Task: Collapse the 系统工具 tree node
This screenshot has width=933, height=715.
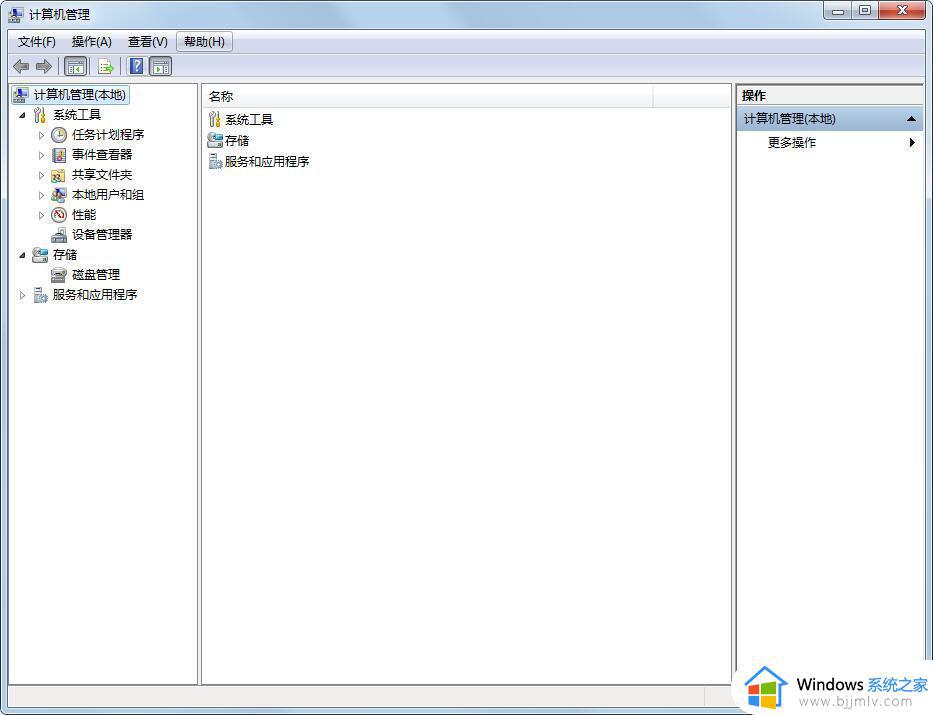Action: 22,115
